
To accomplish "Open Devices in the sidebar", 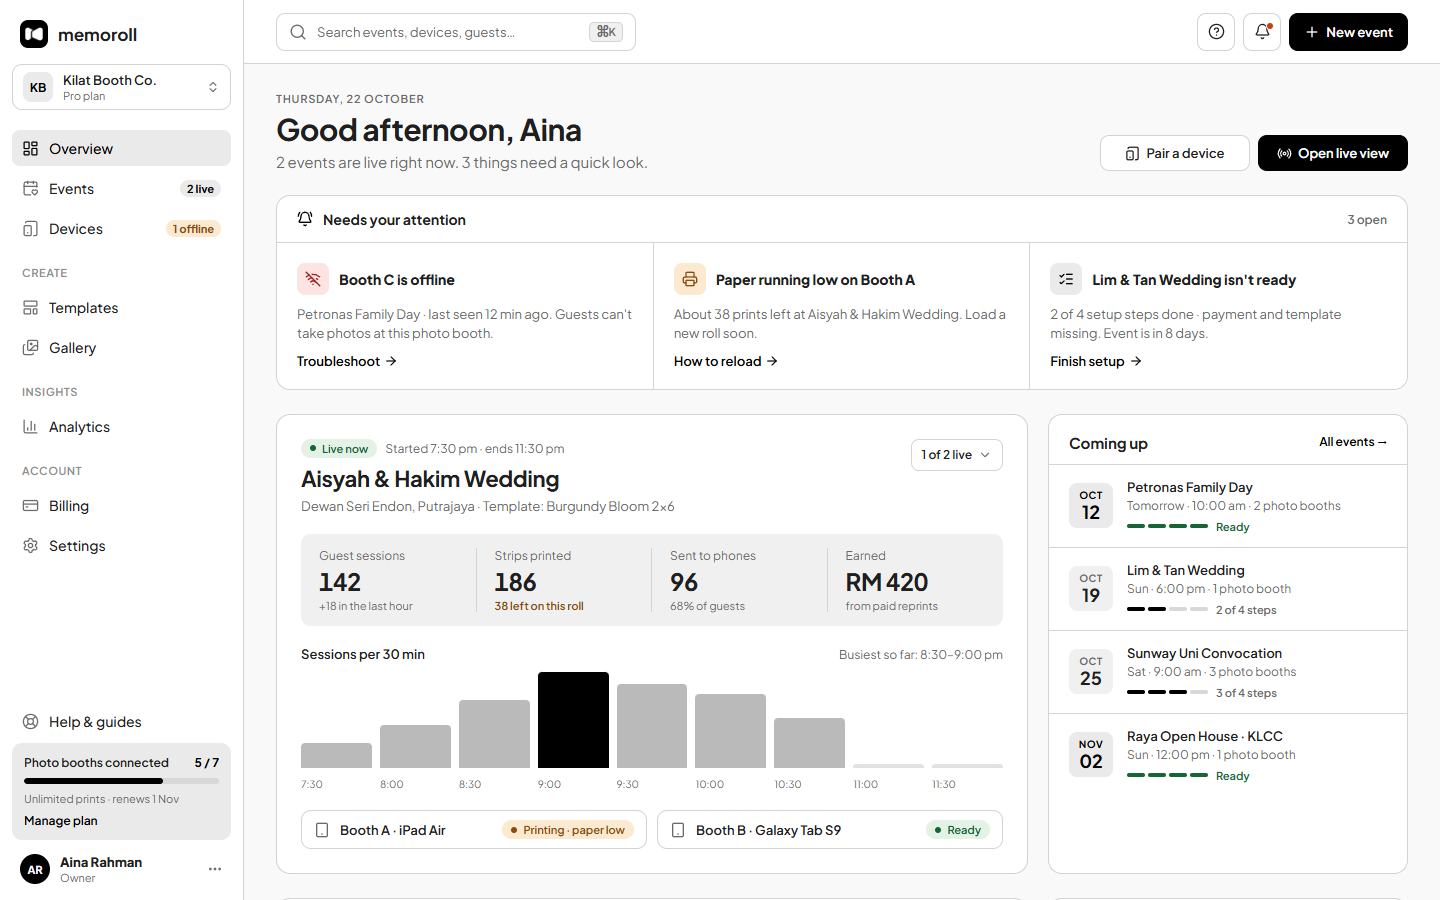I will (121, 228).
